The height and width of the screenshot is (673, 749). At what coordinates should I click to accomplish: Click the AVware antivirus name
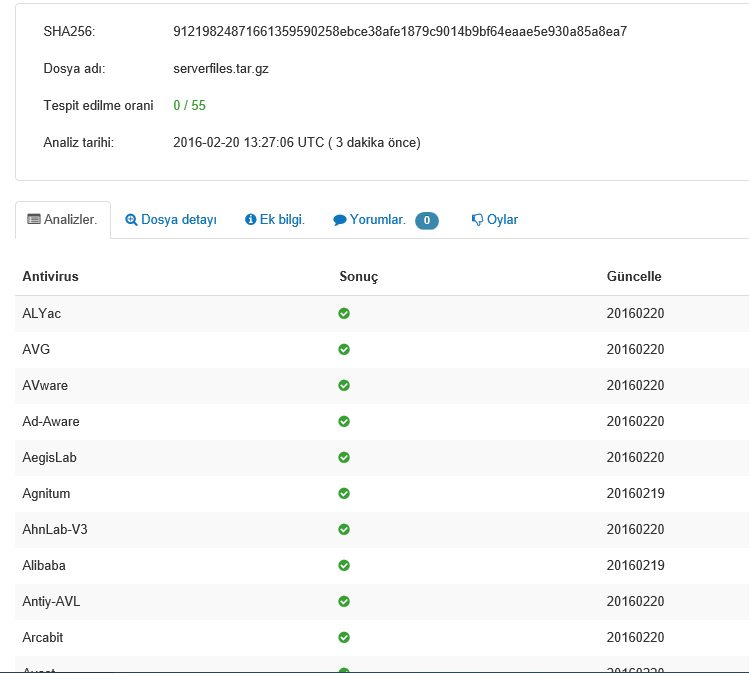(45, 385)
